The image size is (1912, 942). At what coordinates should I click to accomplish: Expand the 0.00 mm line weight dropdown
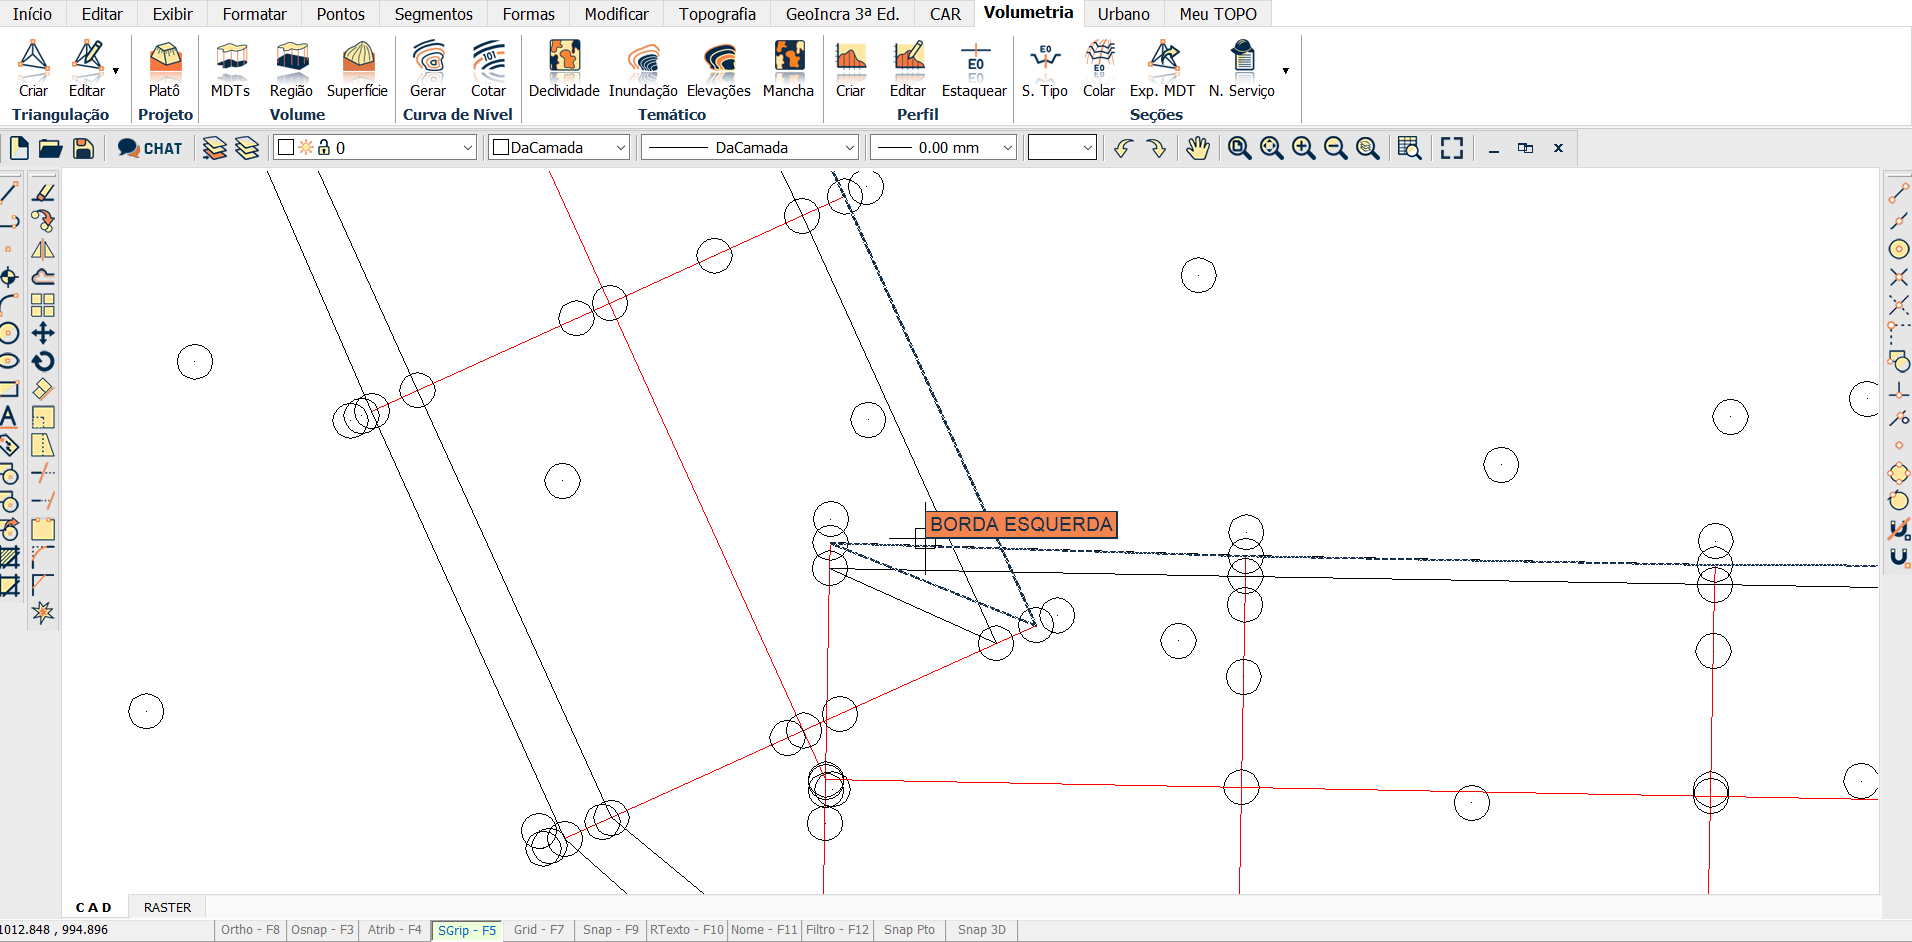pyautogui.click(x=943, y=148)
